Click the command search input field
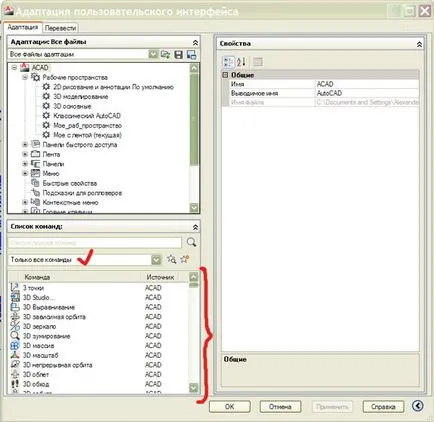This screenshot has height=422, width=434. (95, 243)
